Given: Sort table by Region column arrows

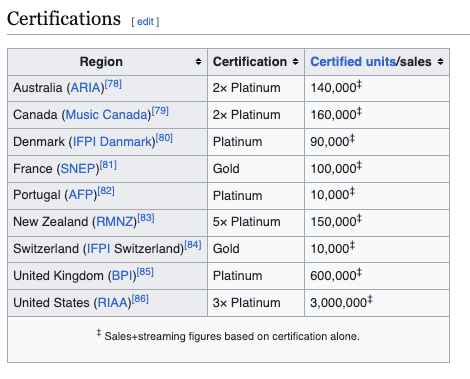Looking at the screenshot, I should click(x=198, y=62).
